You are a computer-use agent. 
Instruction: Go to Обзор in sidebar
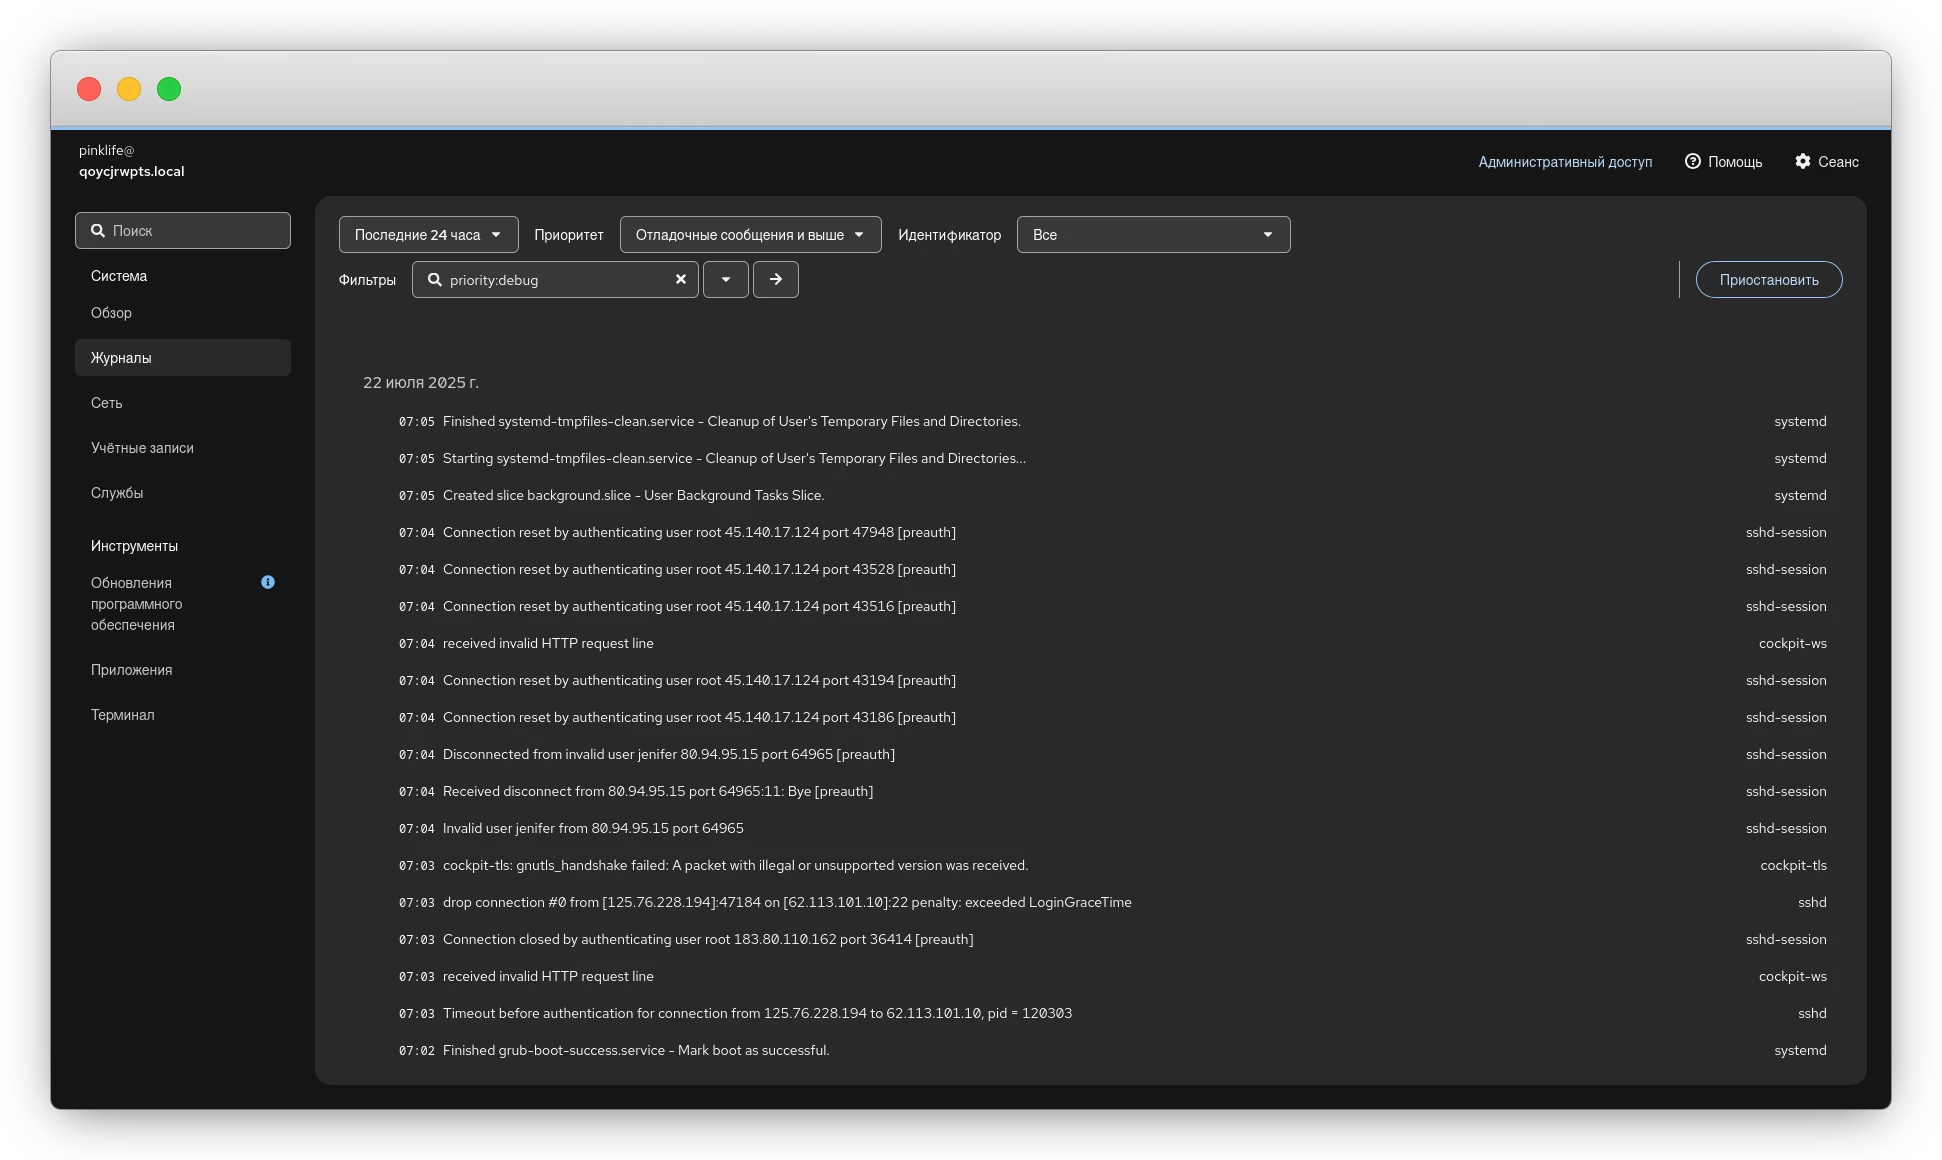(111, 313)
